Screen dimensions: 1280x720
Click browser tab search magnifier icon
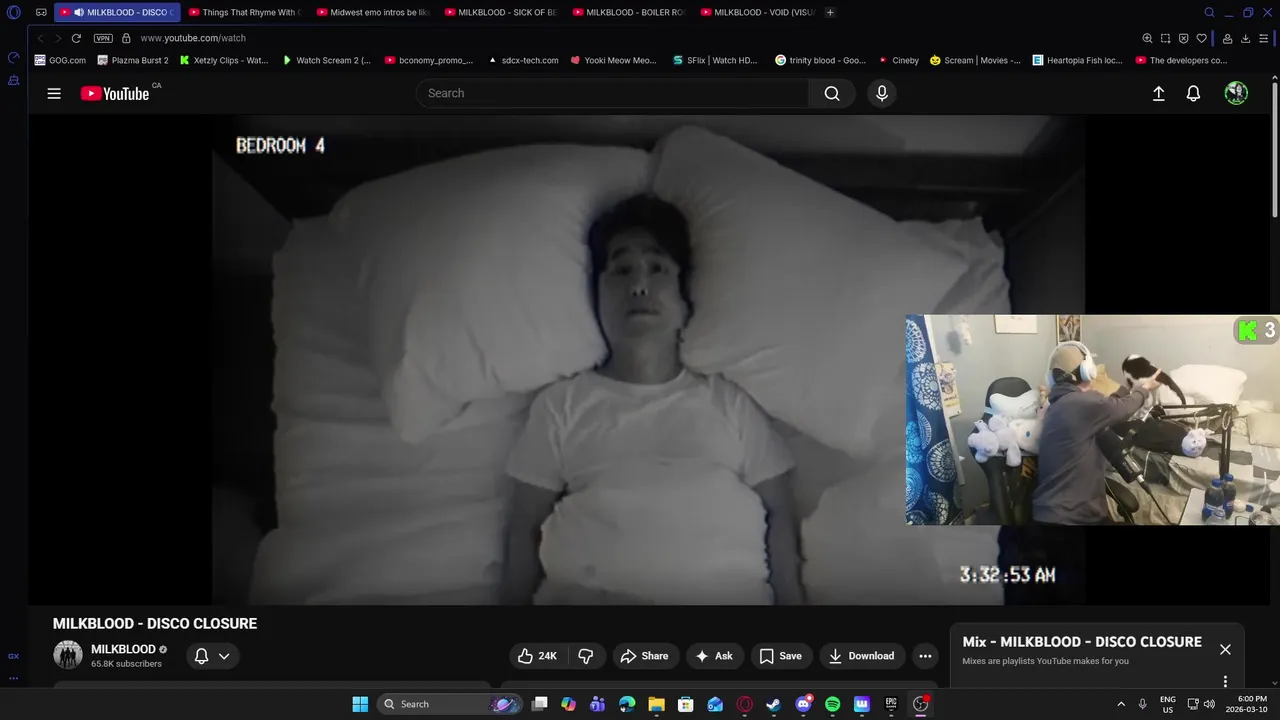click(1209, 12)
